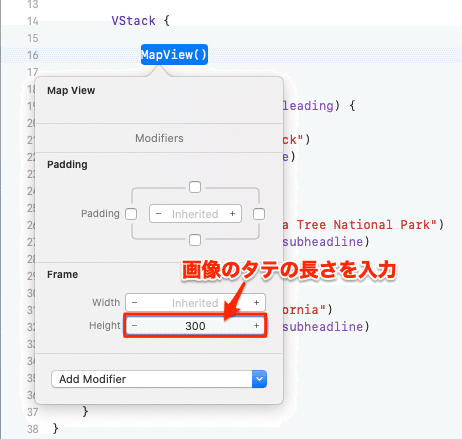Screen dimensions: 462x439
Task: Click the Padding Inherited value field
Action: point(195,214)
